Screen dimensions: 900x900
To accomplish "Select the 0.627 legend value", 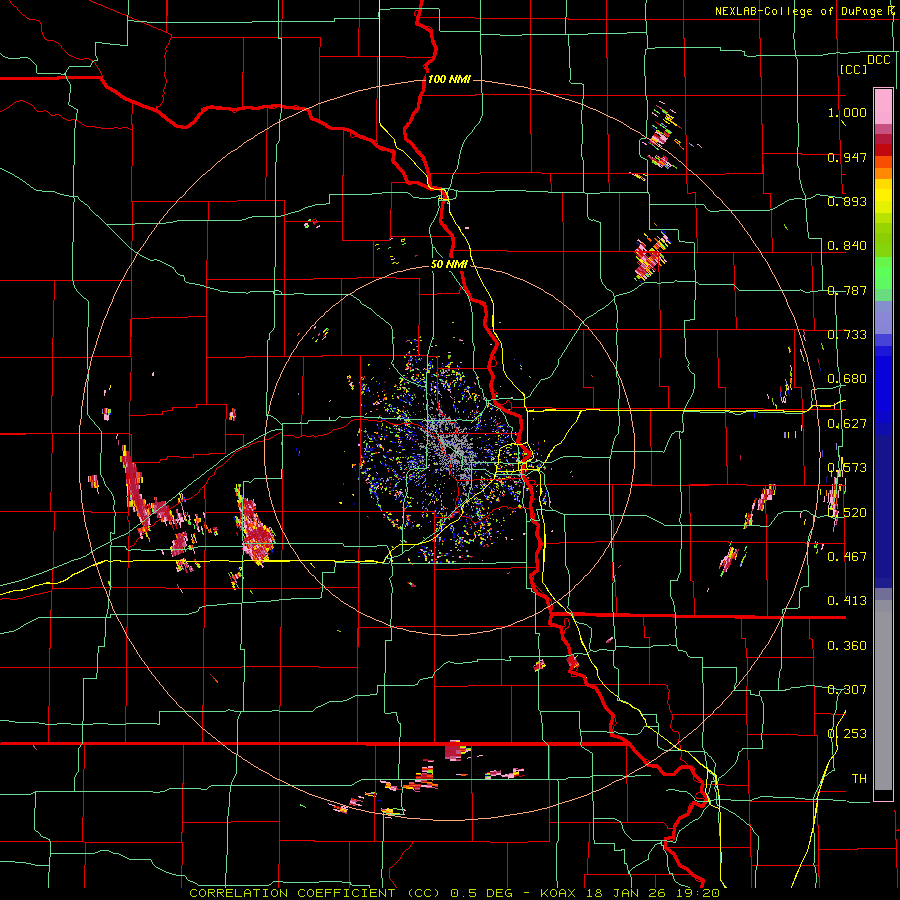I will (x=847, y=424).
